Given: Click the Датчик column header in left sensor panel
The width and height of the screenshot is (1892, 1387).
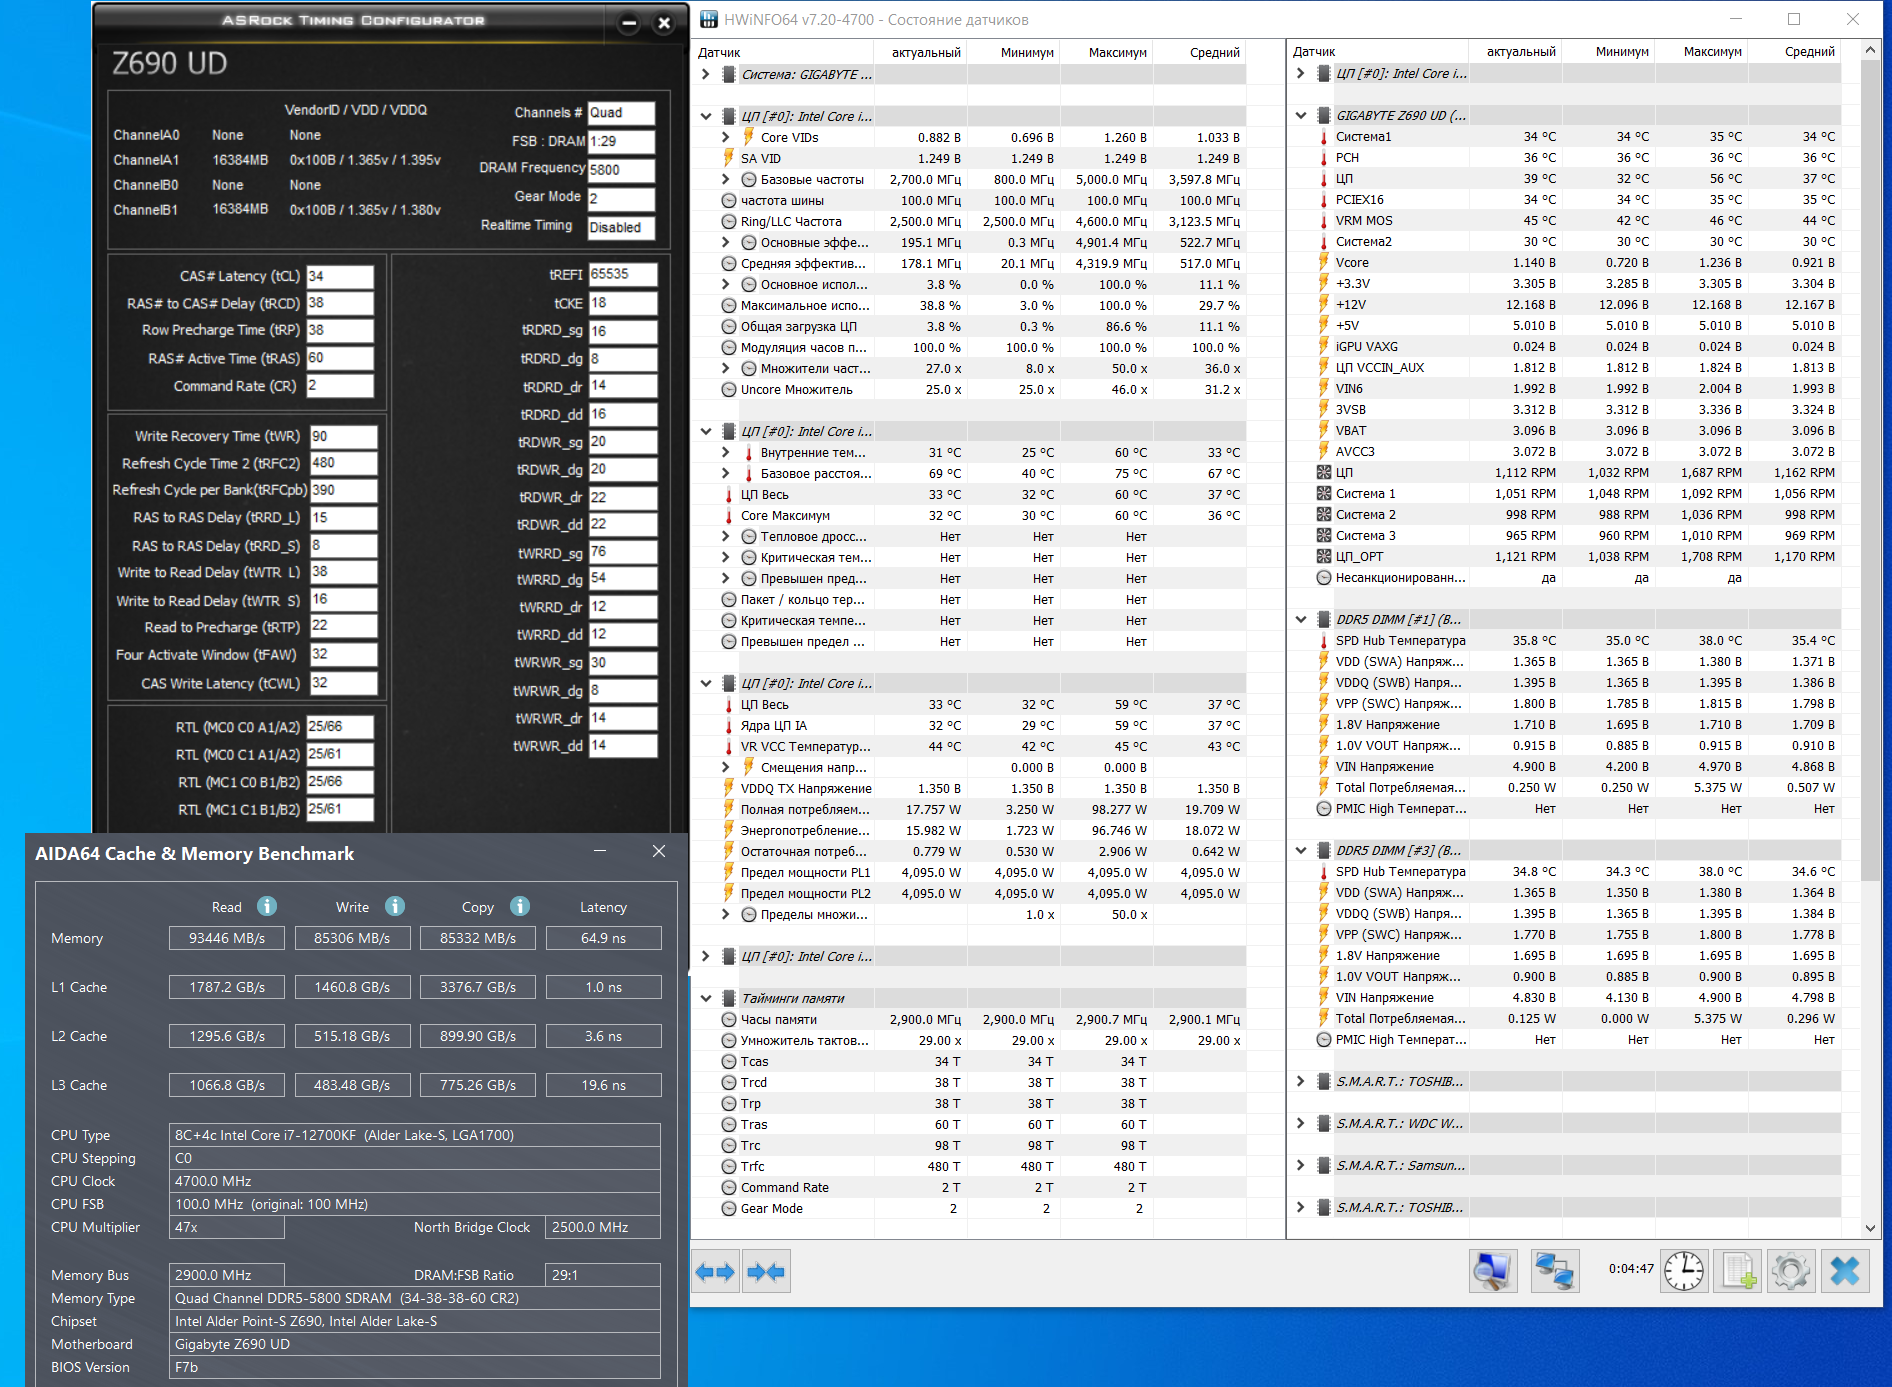Looking at the screenshot, I should [x=783, y=52].
